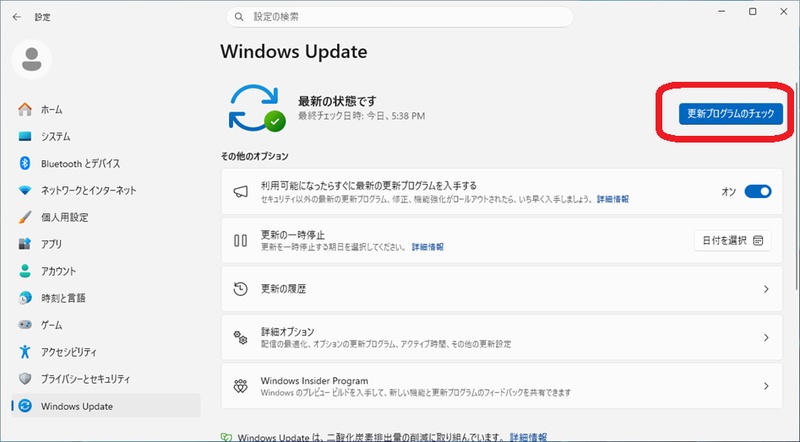
Task: Expand Windows Insider Program with its chevron
Action: coord(766,386)
